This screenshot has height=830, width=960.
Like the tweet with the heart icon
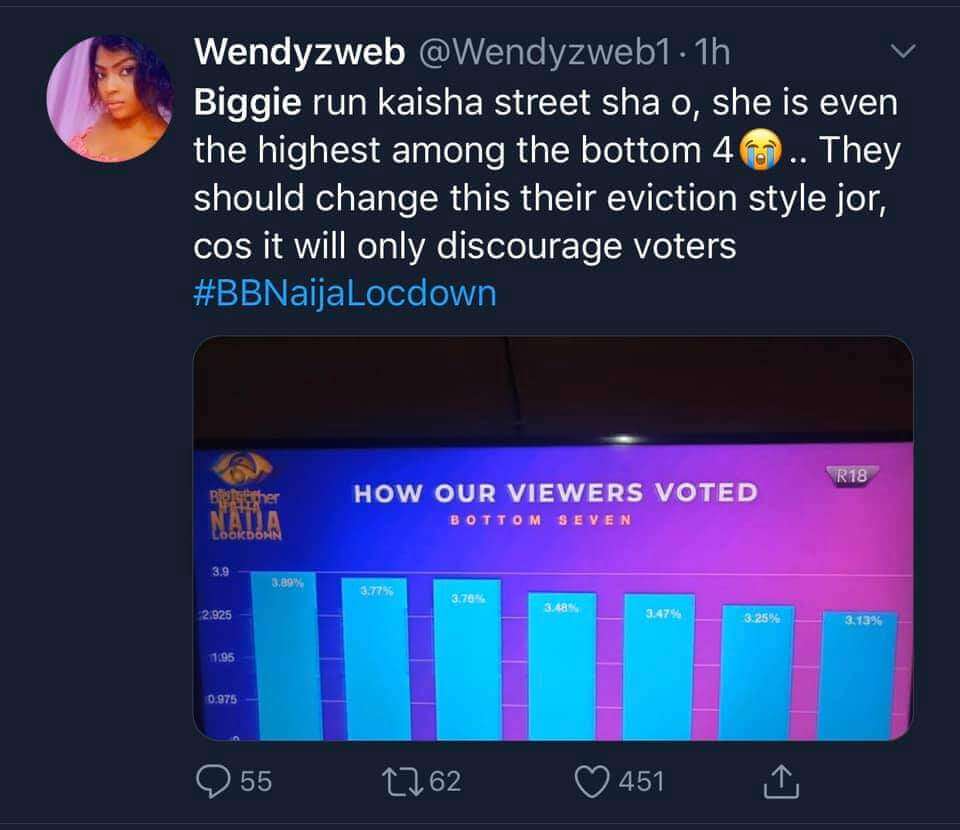[592, 782]
